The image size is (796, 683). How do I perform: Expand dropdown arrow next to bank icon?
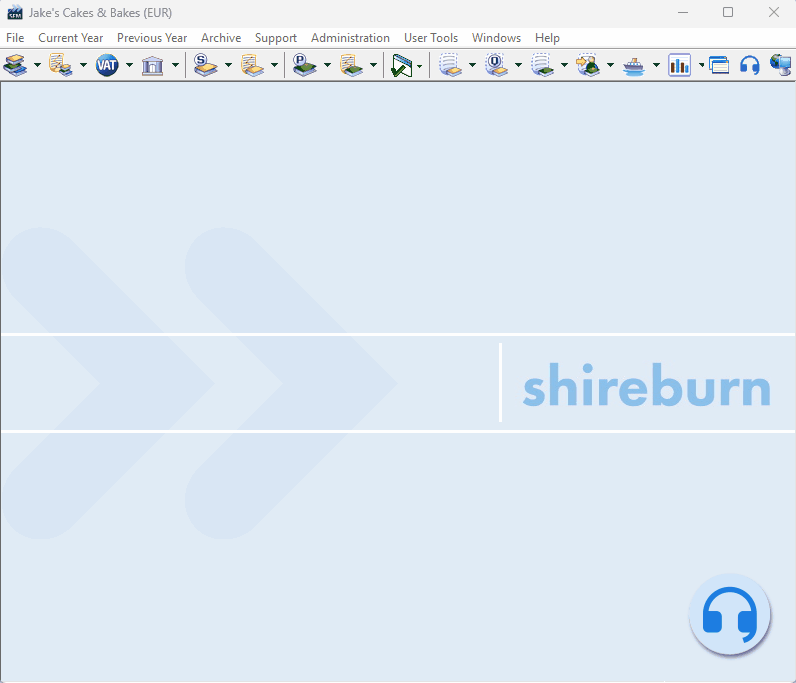click(x=175, y=65)
